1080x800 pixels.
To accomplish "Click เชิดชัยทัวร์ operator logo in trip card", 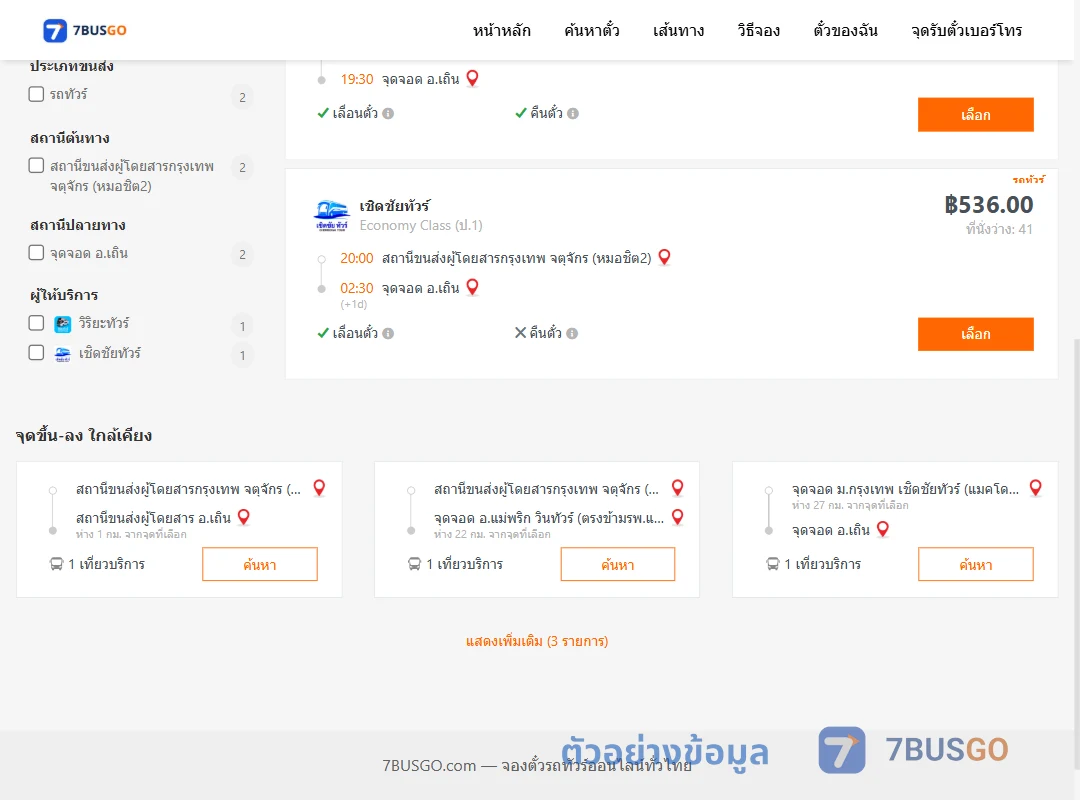I will tap(331, 216).
